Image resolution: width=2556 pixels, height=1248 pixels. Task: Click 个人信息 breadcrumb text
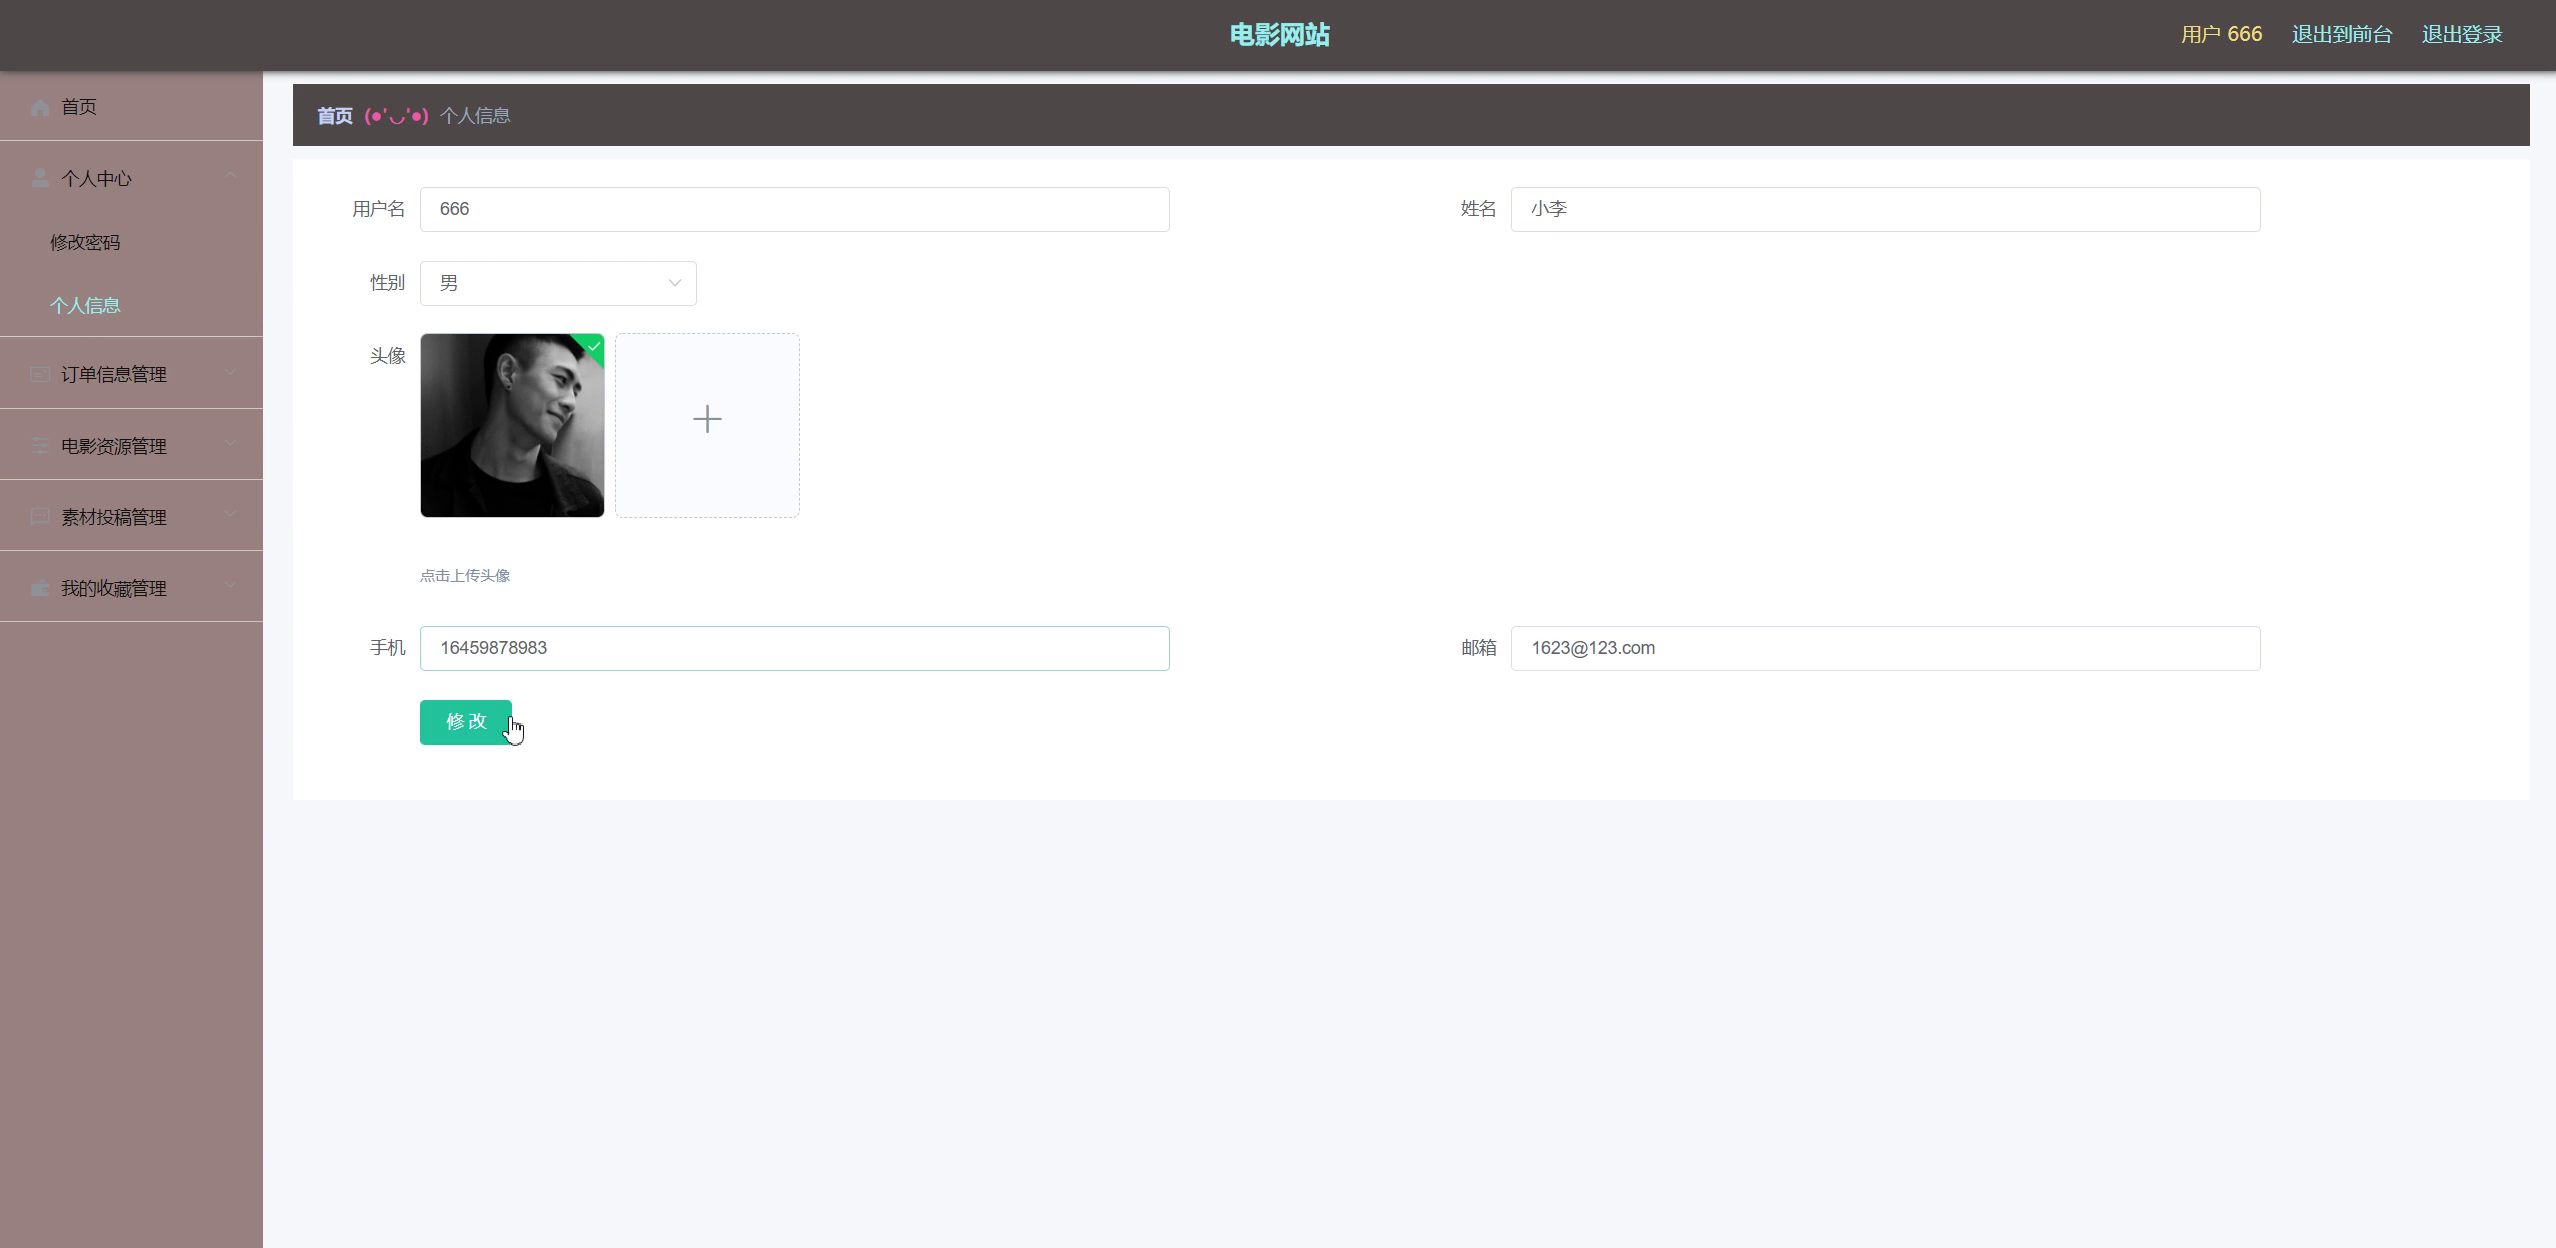(475, 116)
